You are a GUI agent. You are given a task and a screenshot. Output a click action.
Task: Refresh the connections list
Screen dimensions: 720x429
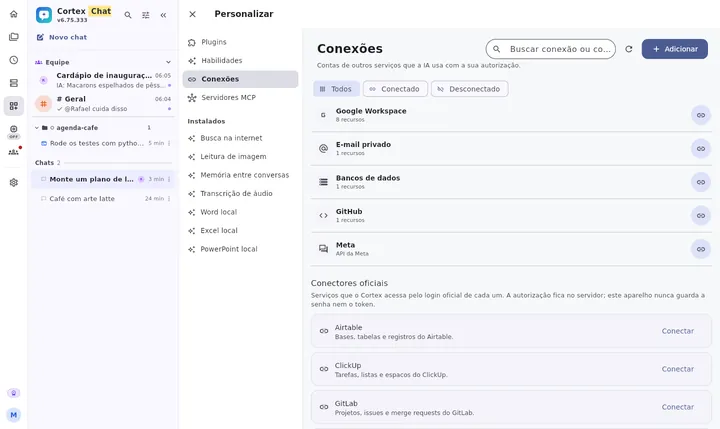click(629, 49)
